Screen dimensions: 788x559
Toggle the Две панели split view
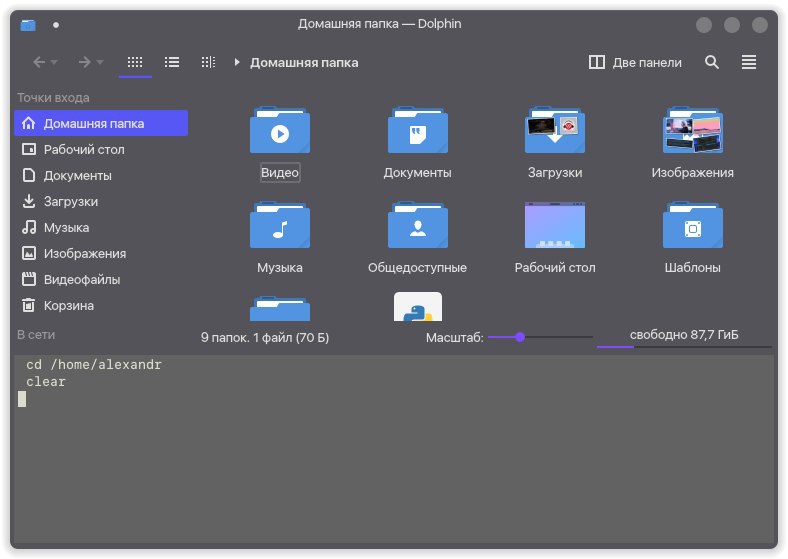tap(635, 62)
